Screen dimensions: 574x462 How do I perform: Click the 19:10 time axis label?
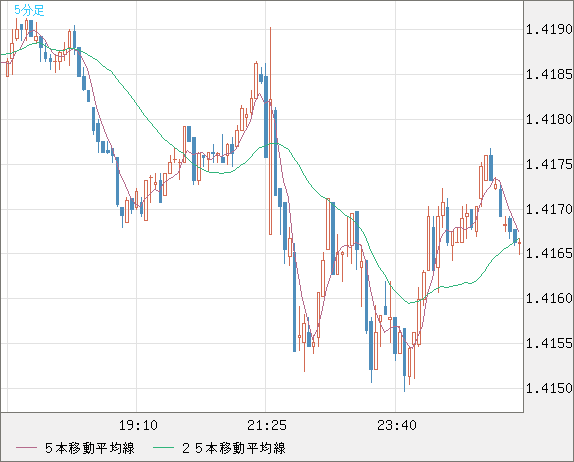[138, 425]
